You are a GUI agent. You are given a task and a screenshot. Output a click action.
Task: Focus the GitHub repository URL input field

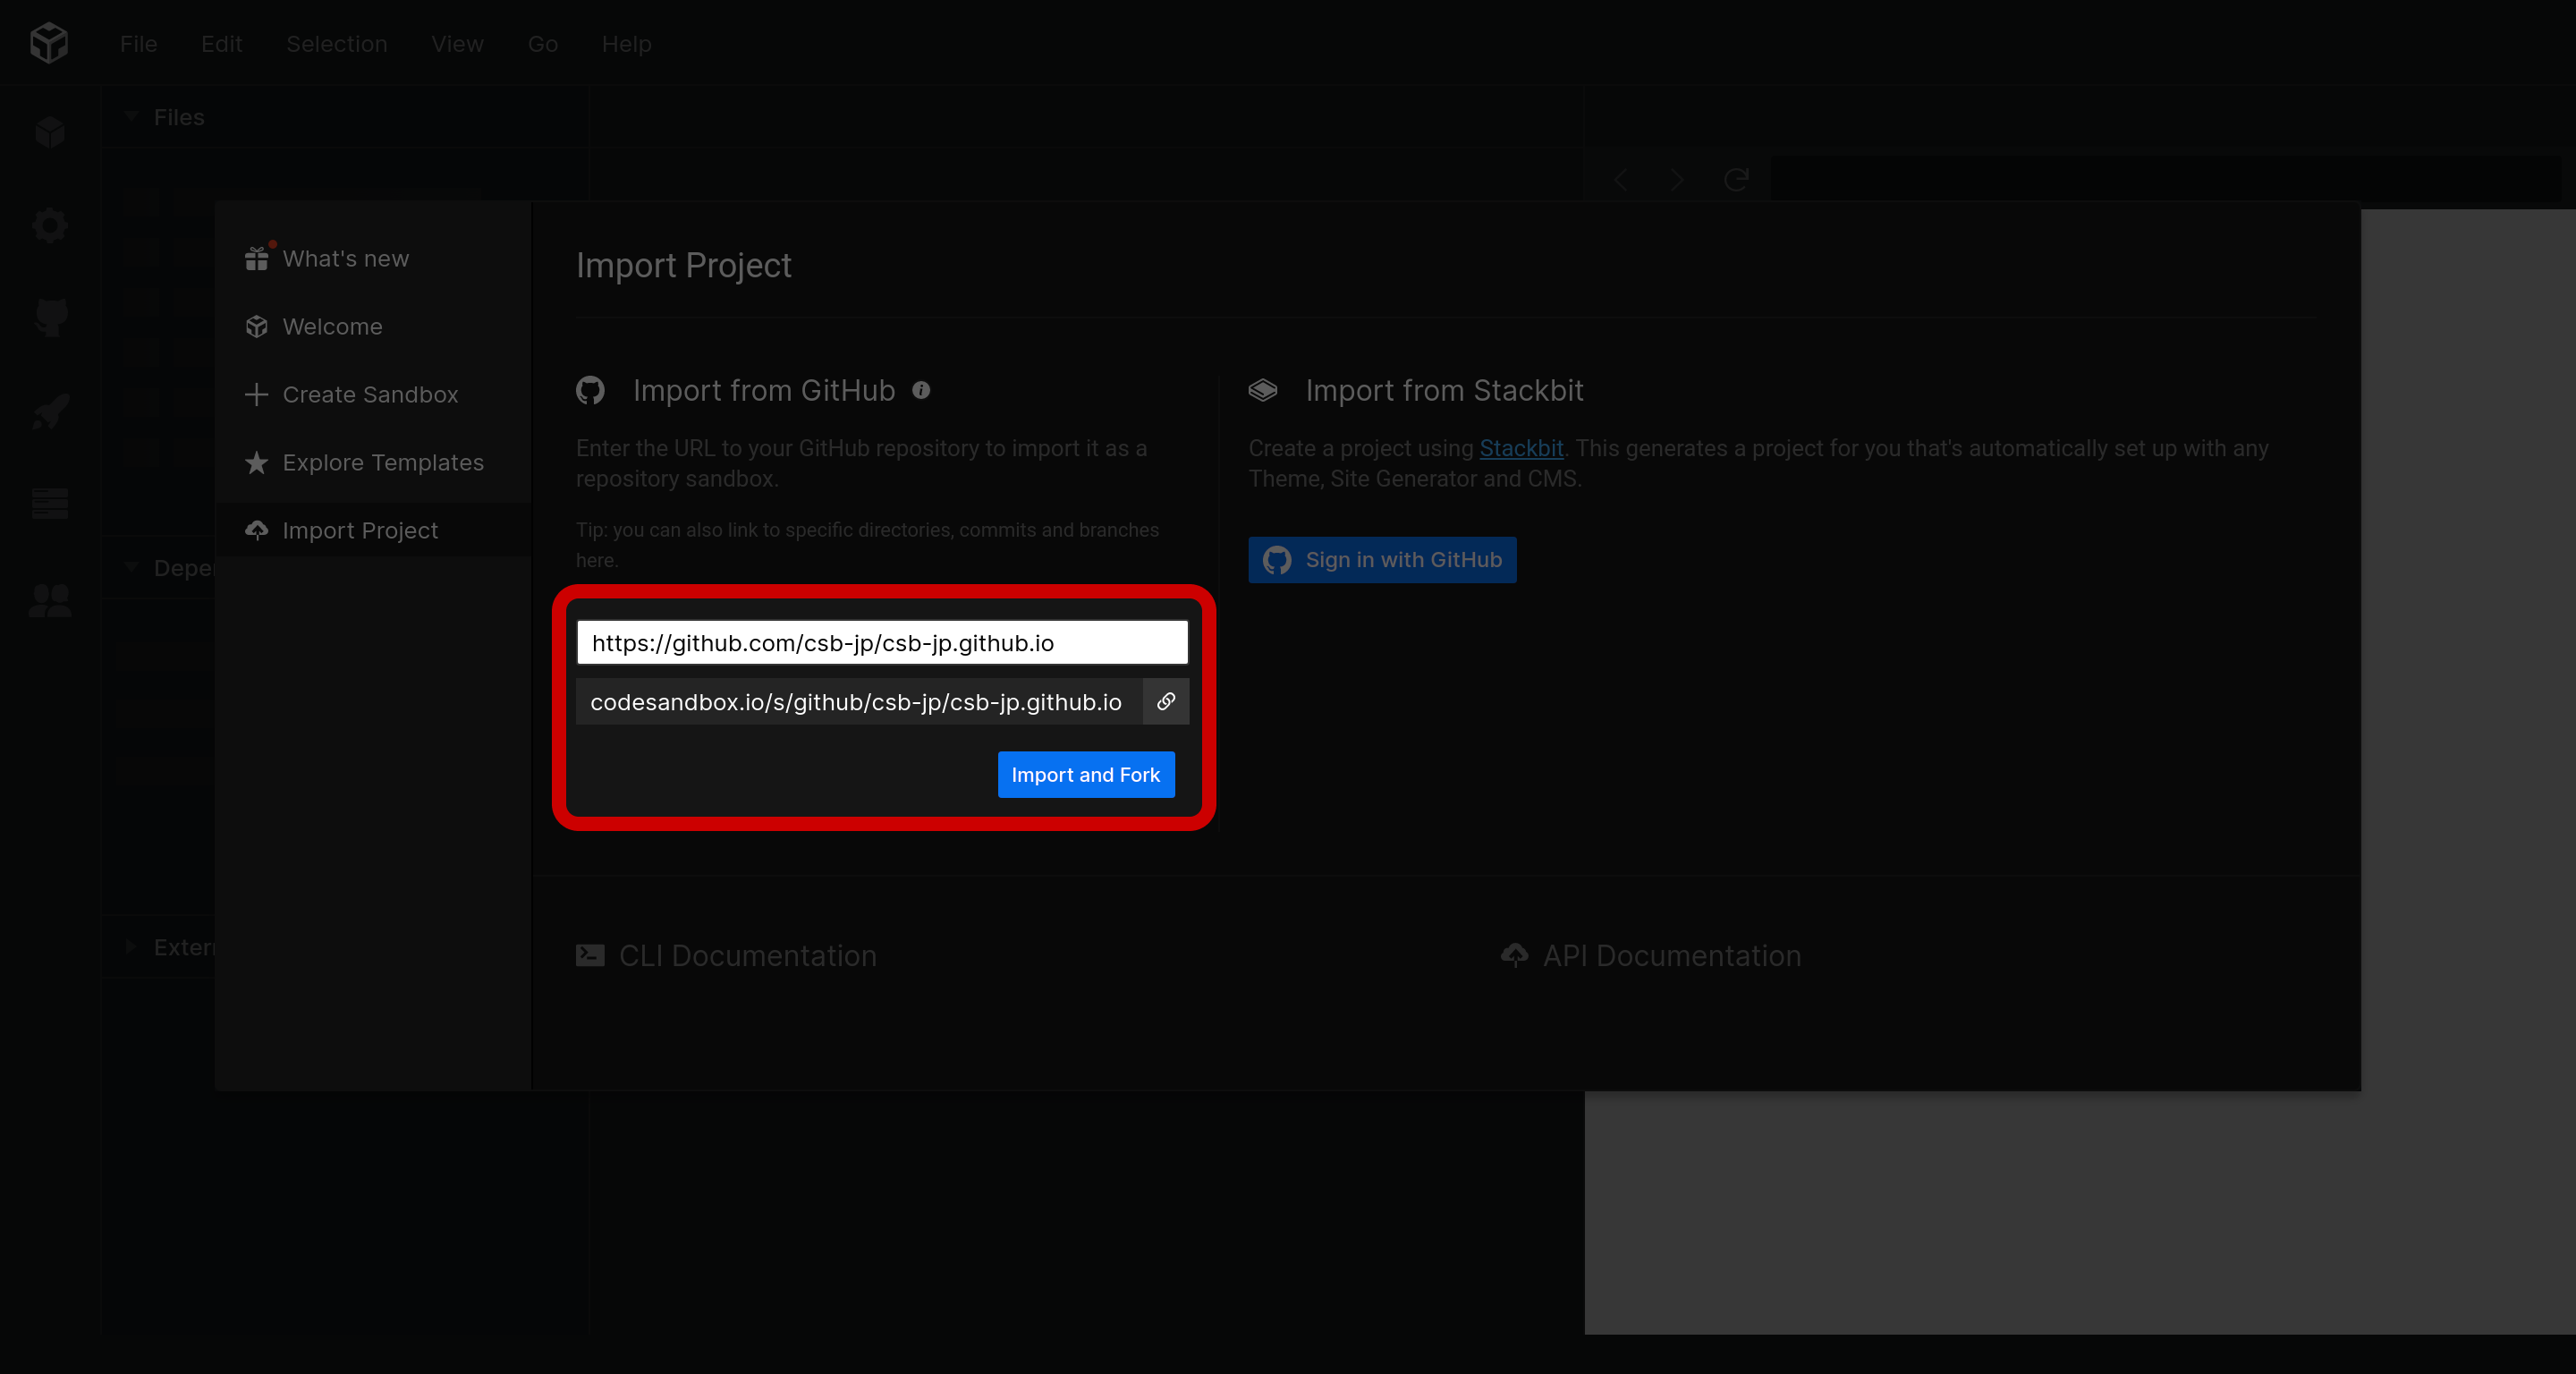point(882,642)
